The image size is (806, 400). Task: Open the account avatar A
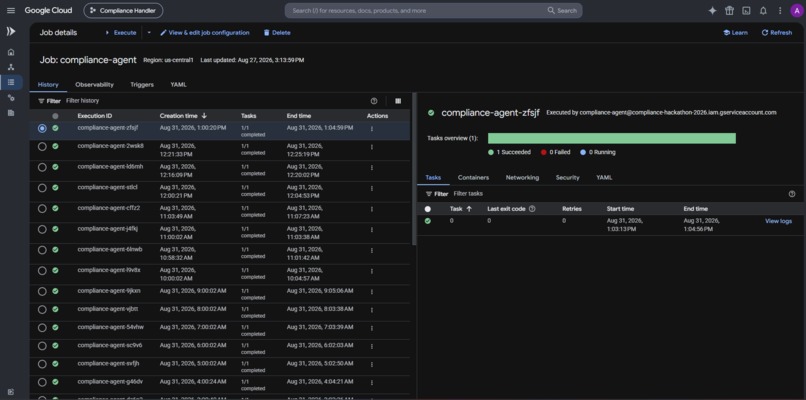point(796,11)
